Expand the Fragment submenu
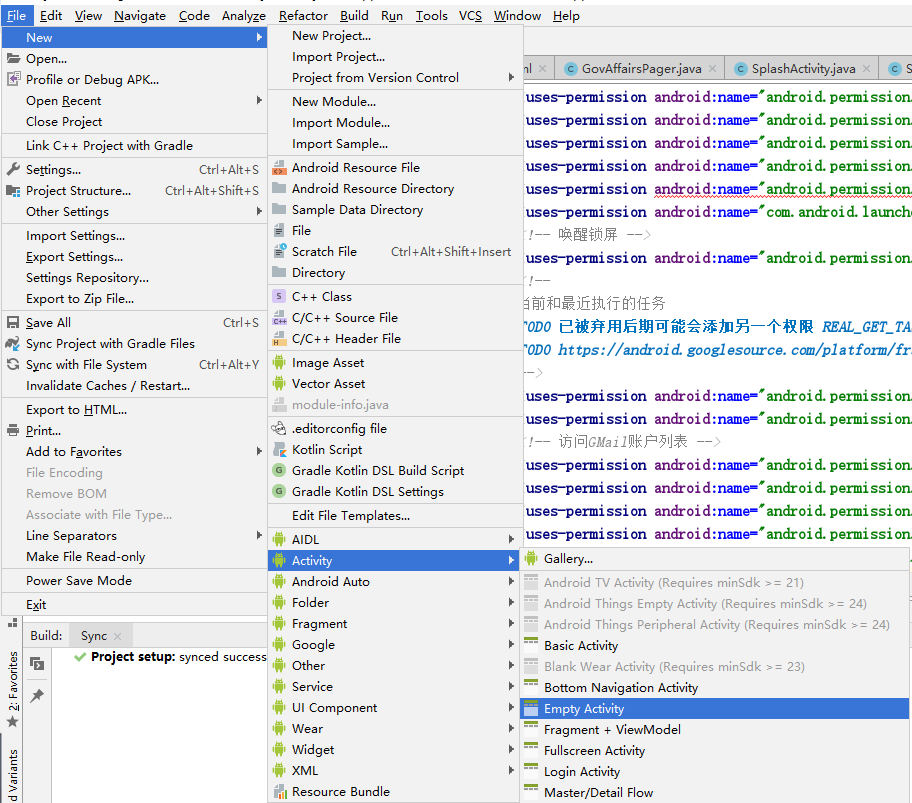This screenshot has height=803, width=912. [x=511, y=623]
